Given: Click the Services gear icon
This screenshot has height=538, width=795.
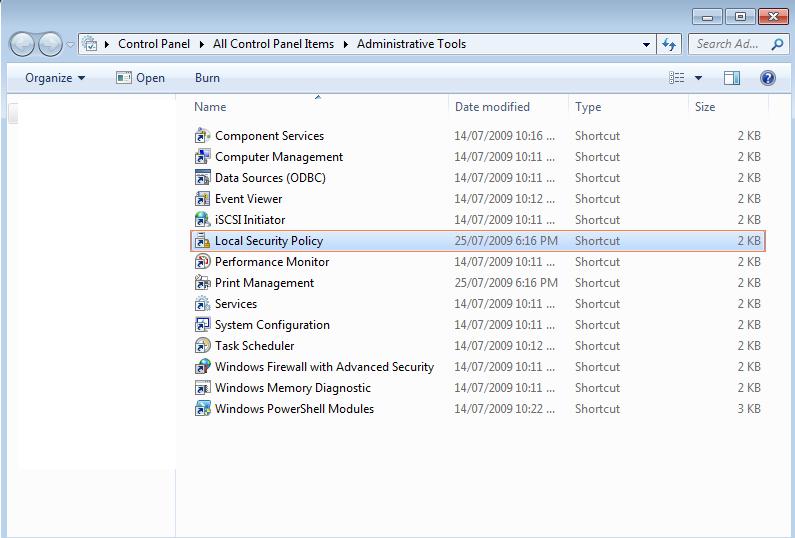Looking at the screenshot, I should click(x=202, y=304).
